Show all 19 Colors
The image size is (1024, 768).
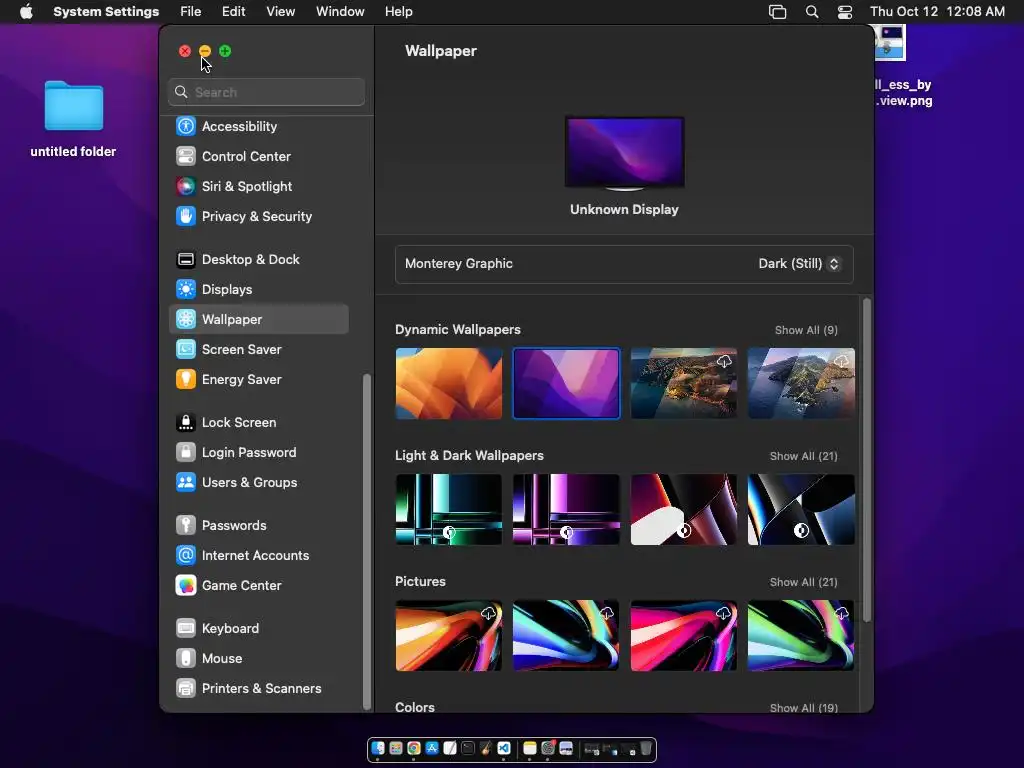(803, 707)
